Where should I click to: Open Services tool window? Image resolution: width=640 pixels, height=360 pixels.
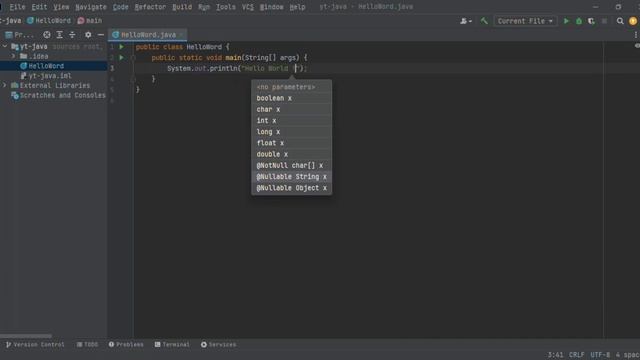218,344
